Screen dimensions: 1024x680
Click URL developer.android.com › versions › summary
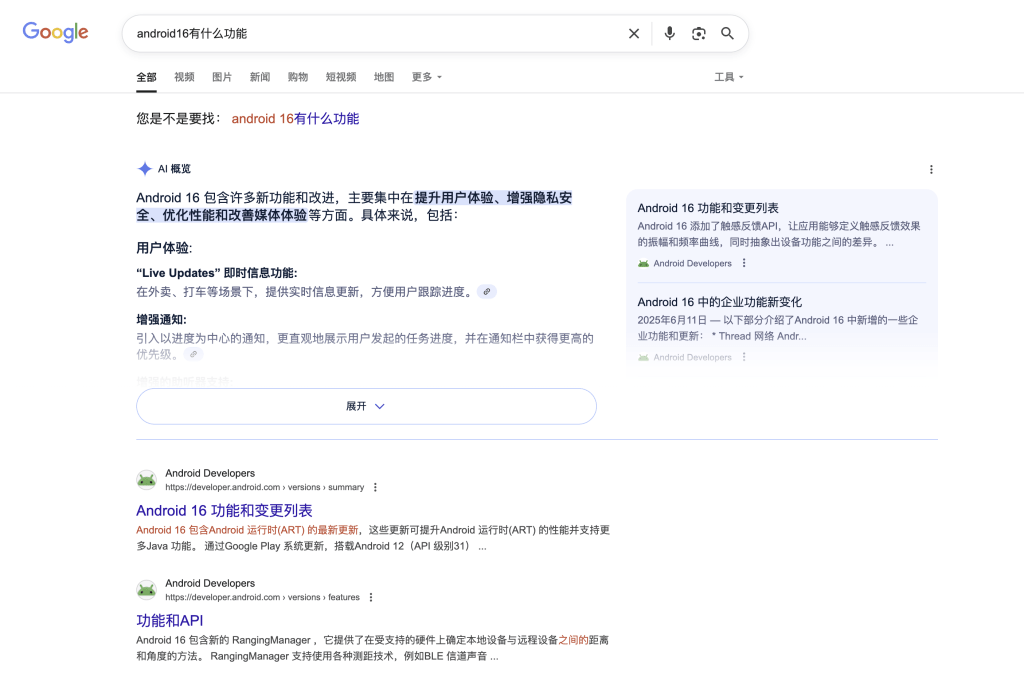coord(264,487)
